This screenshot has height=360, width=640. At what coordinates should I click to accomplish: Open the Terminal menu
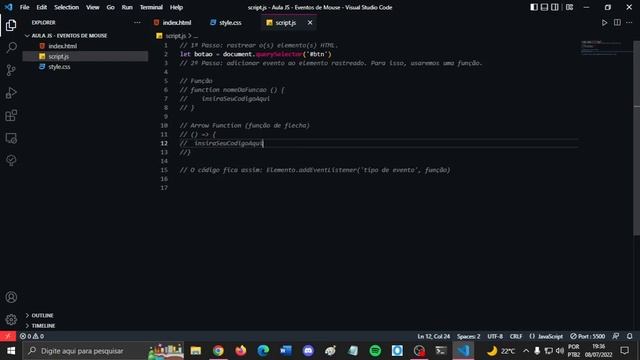(x=151, y=7)
